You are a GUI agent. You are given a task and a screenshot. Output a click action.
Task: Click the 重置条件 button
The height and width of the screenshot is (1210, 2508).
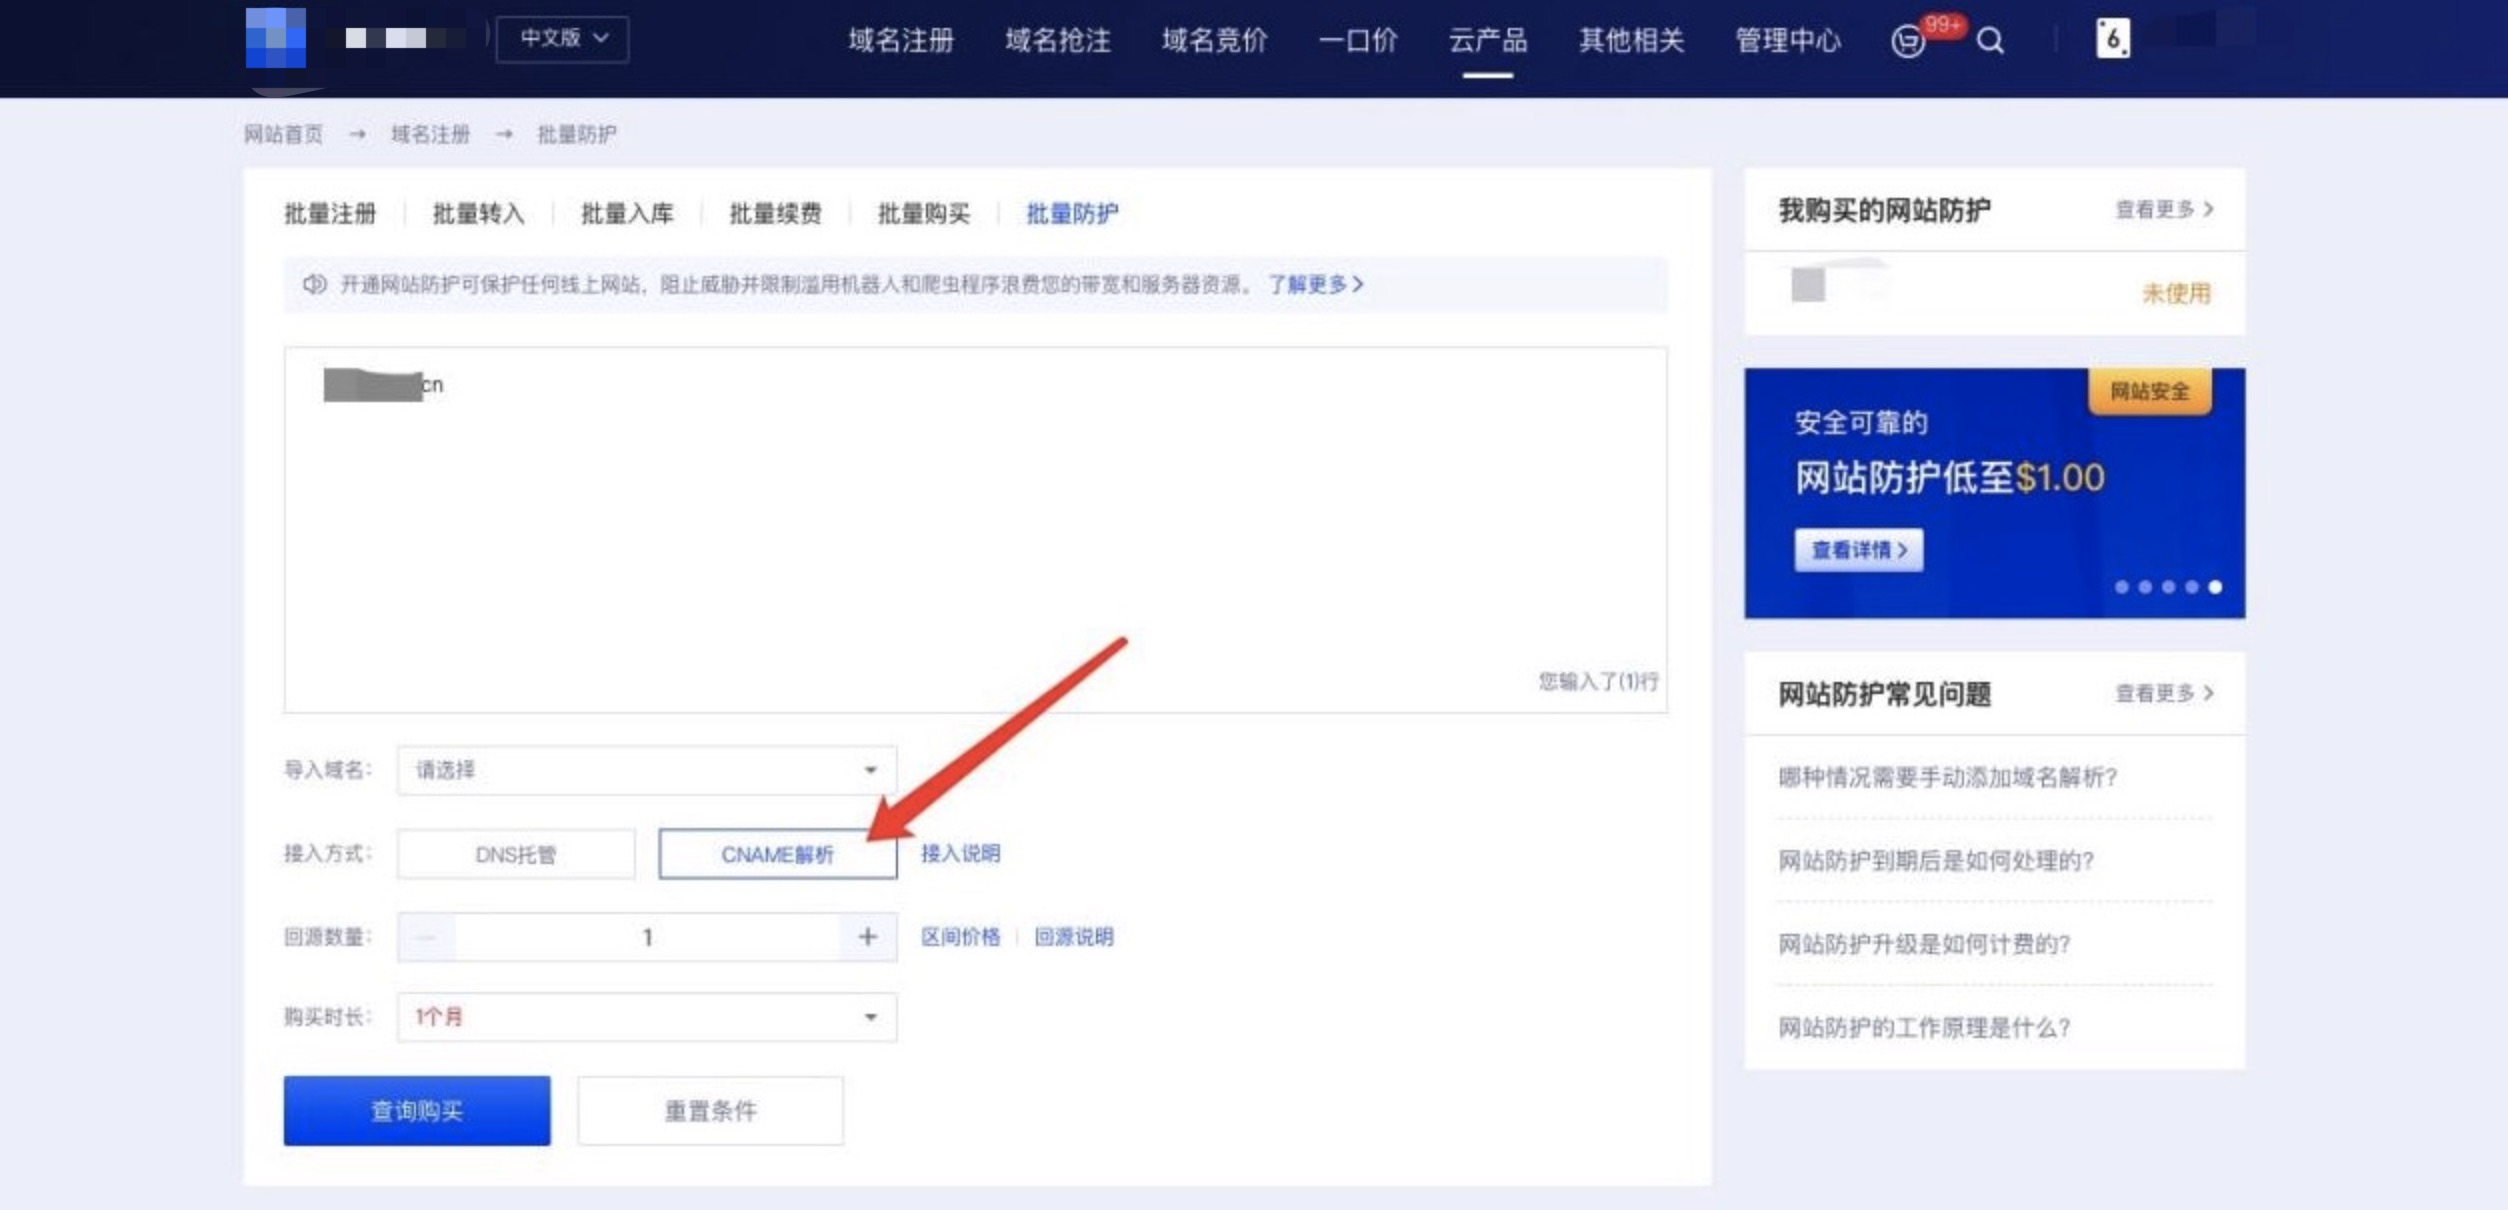pyautogui.click(x=710, y=1110)
